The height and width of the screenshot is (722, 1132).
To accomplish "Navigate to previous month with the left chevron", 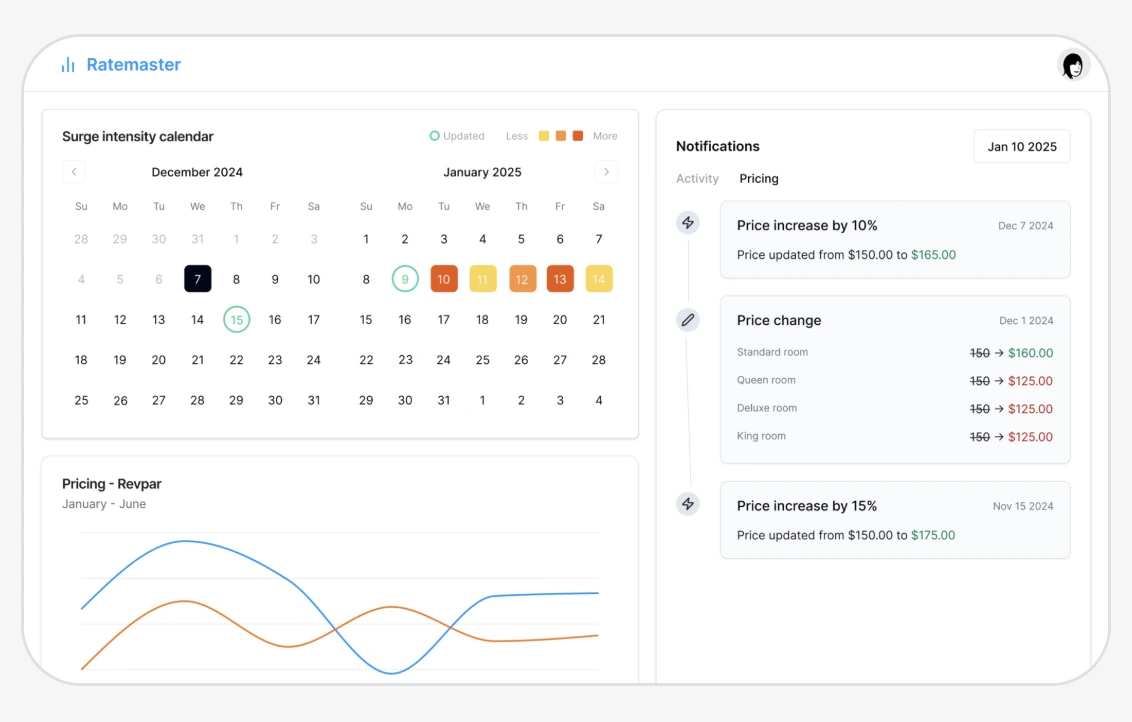I will (x=74, y=171).
